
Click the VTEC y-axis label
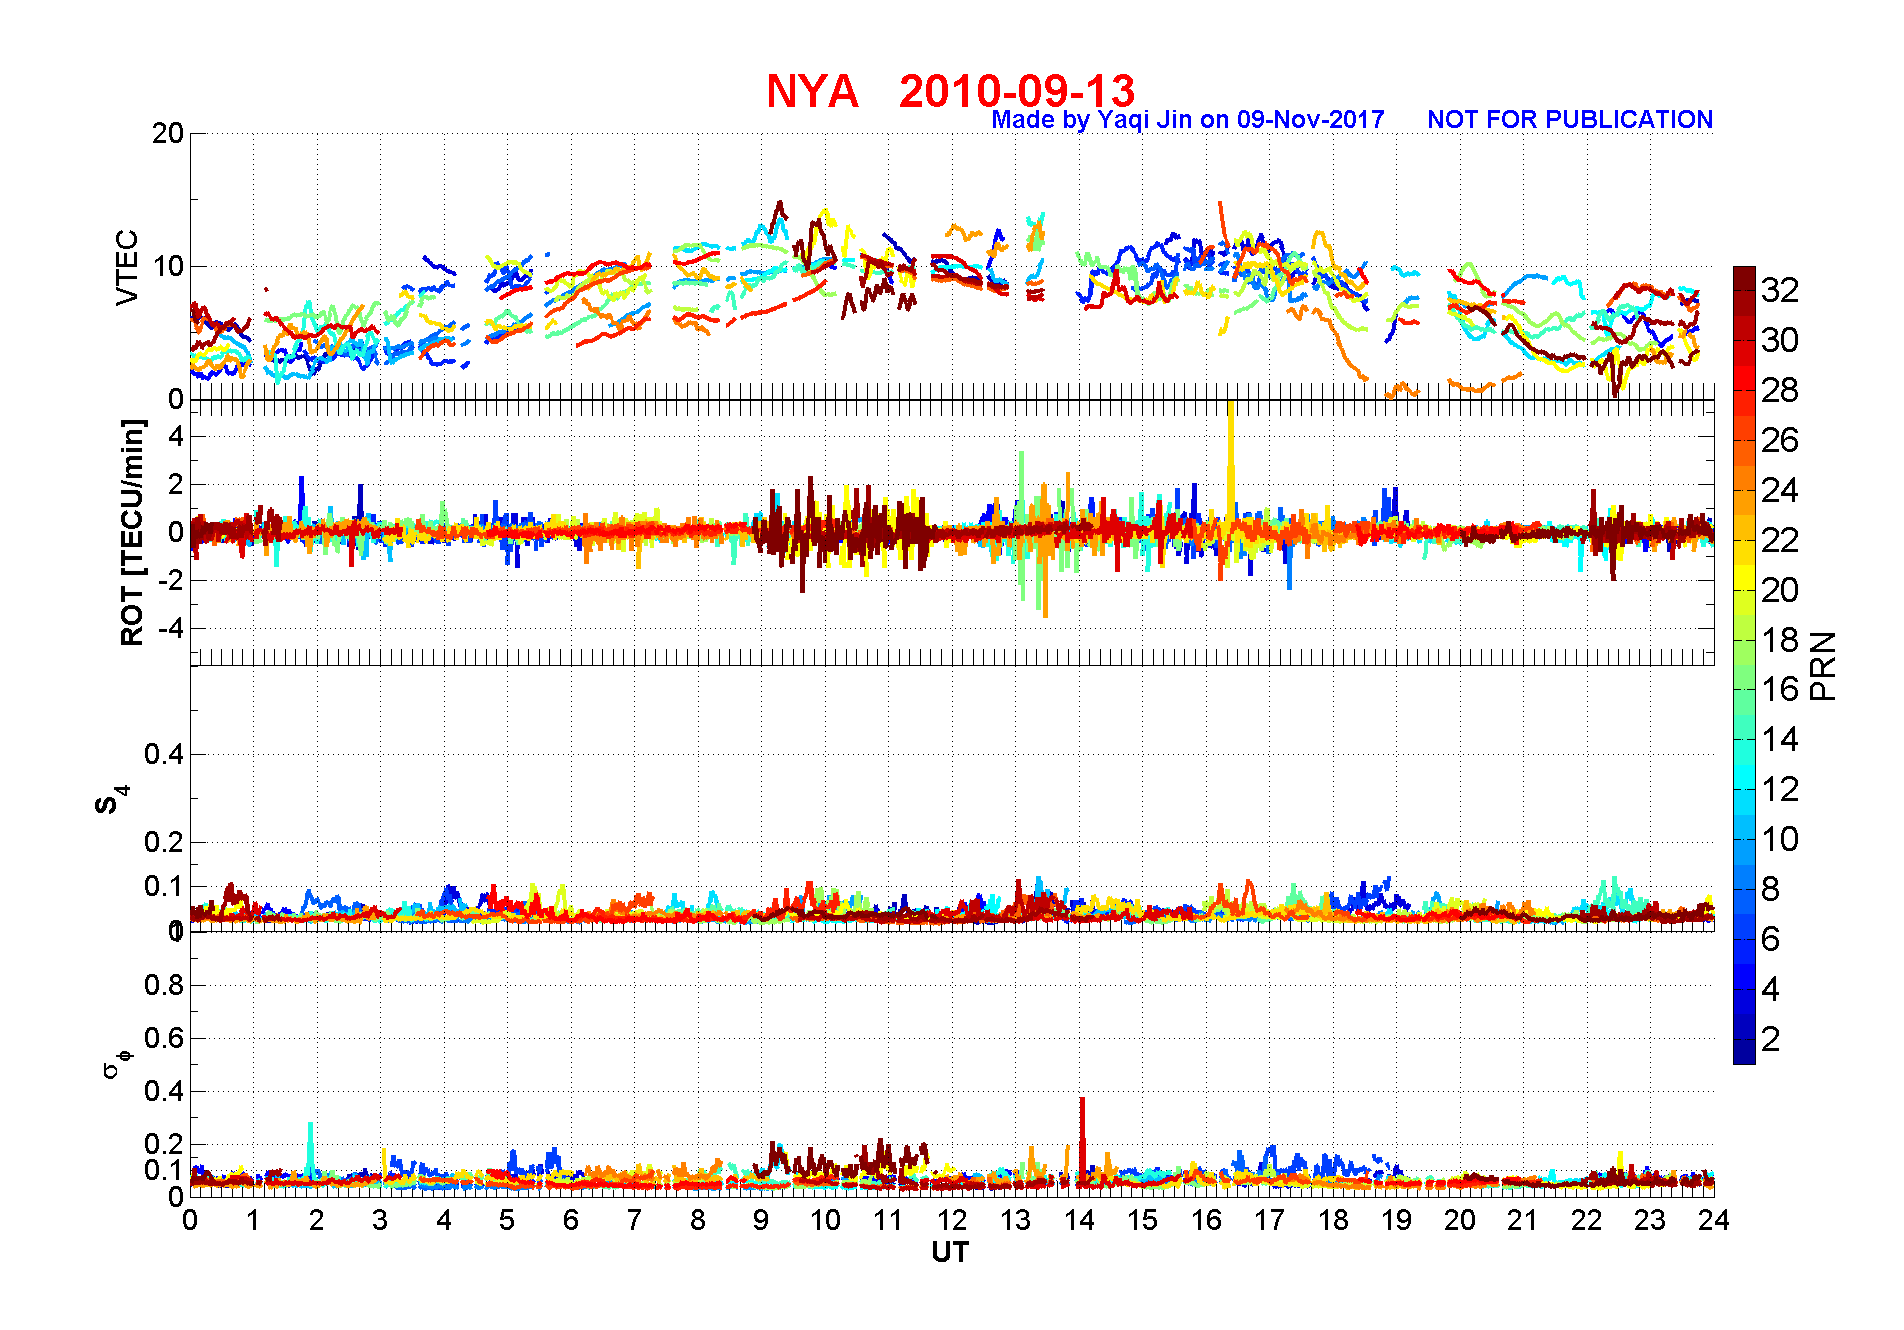(127, 267)
